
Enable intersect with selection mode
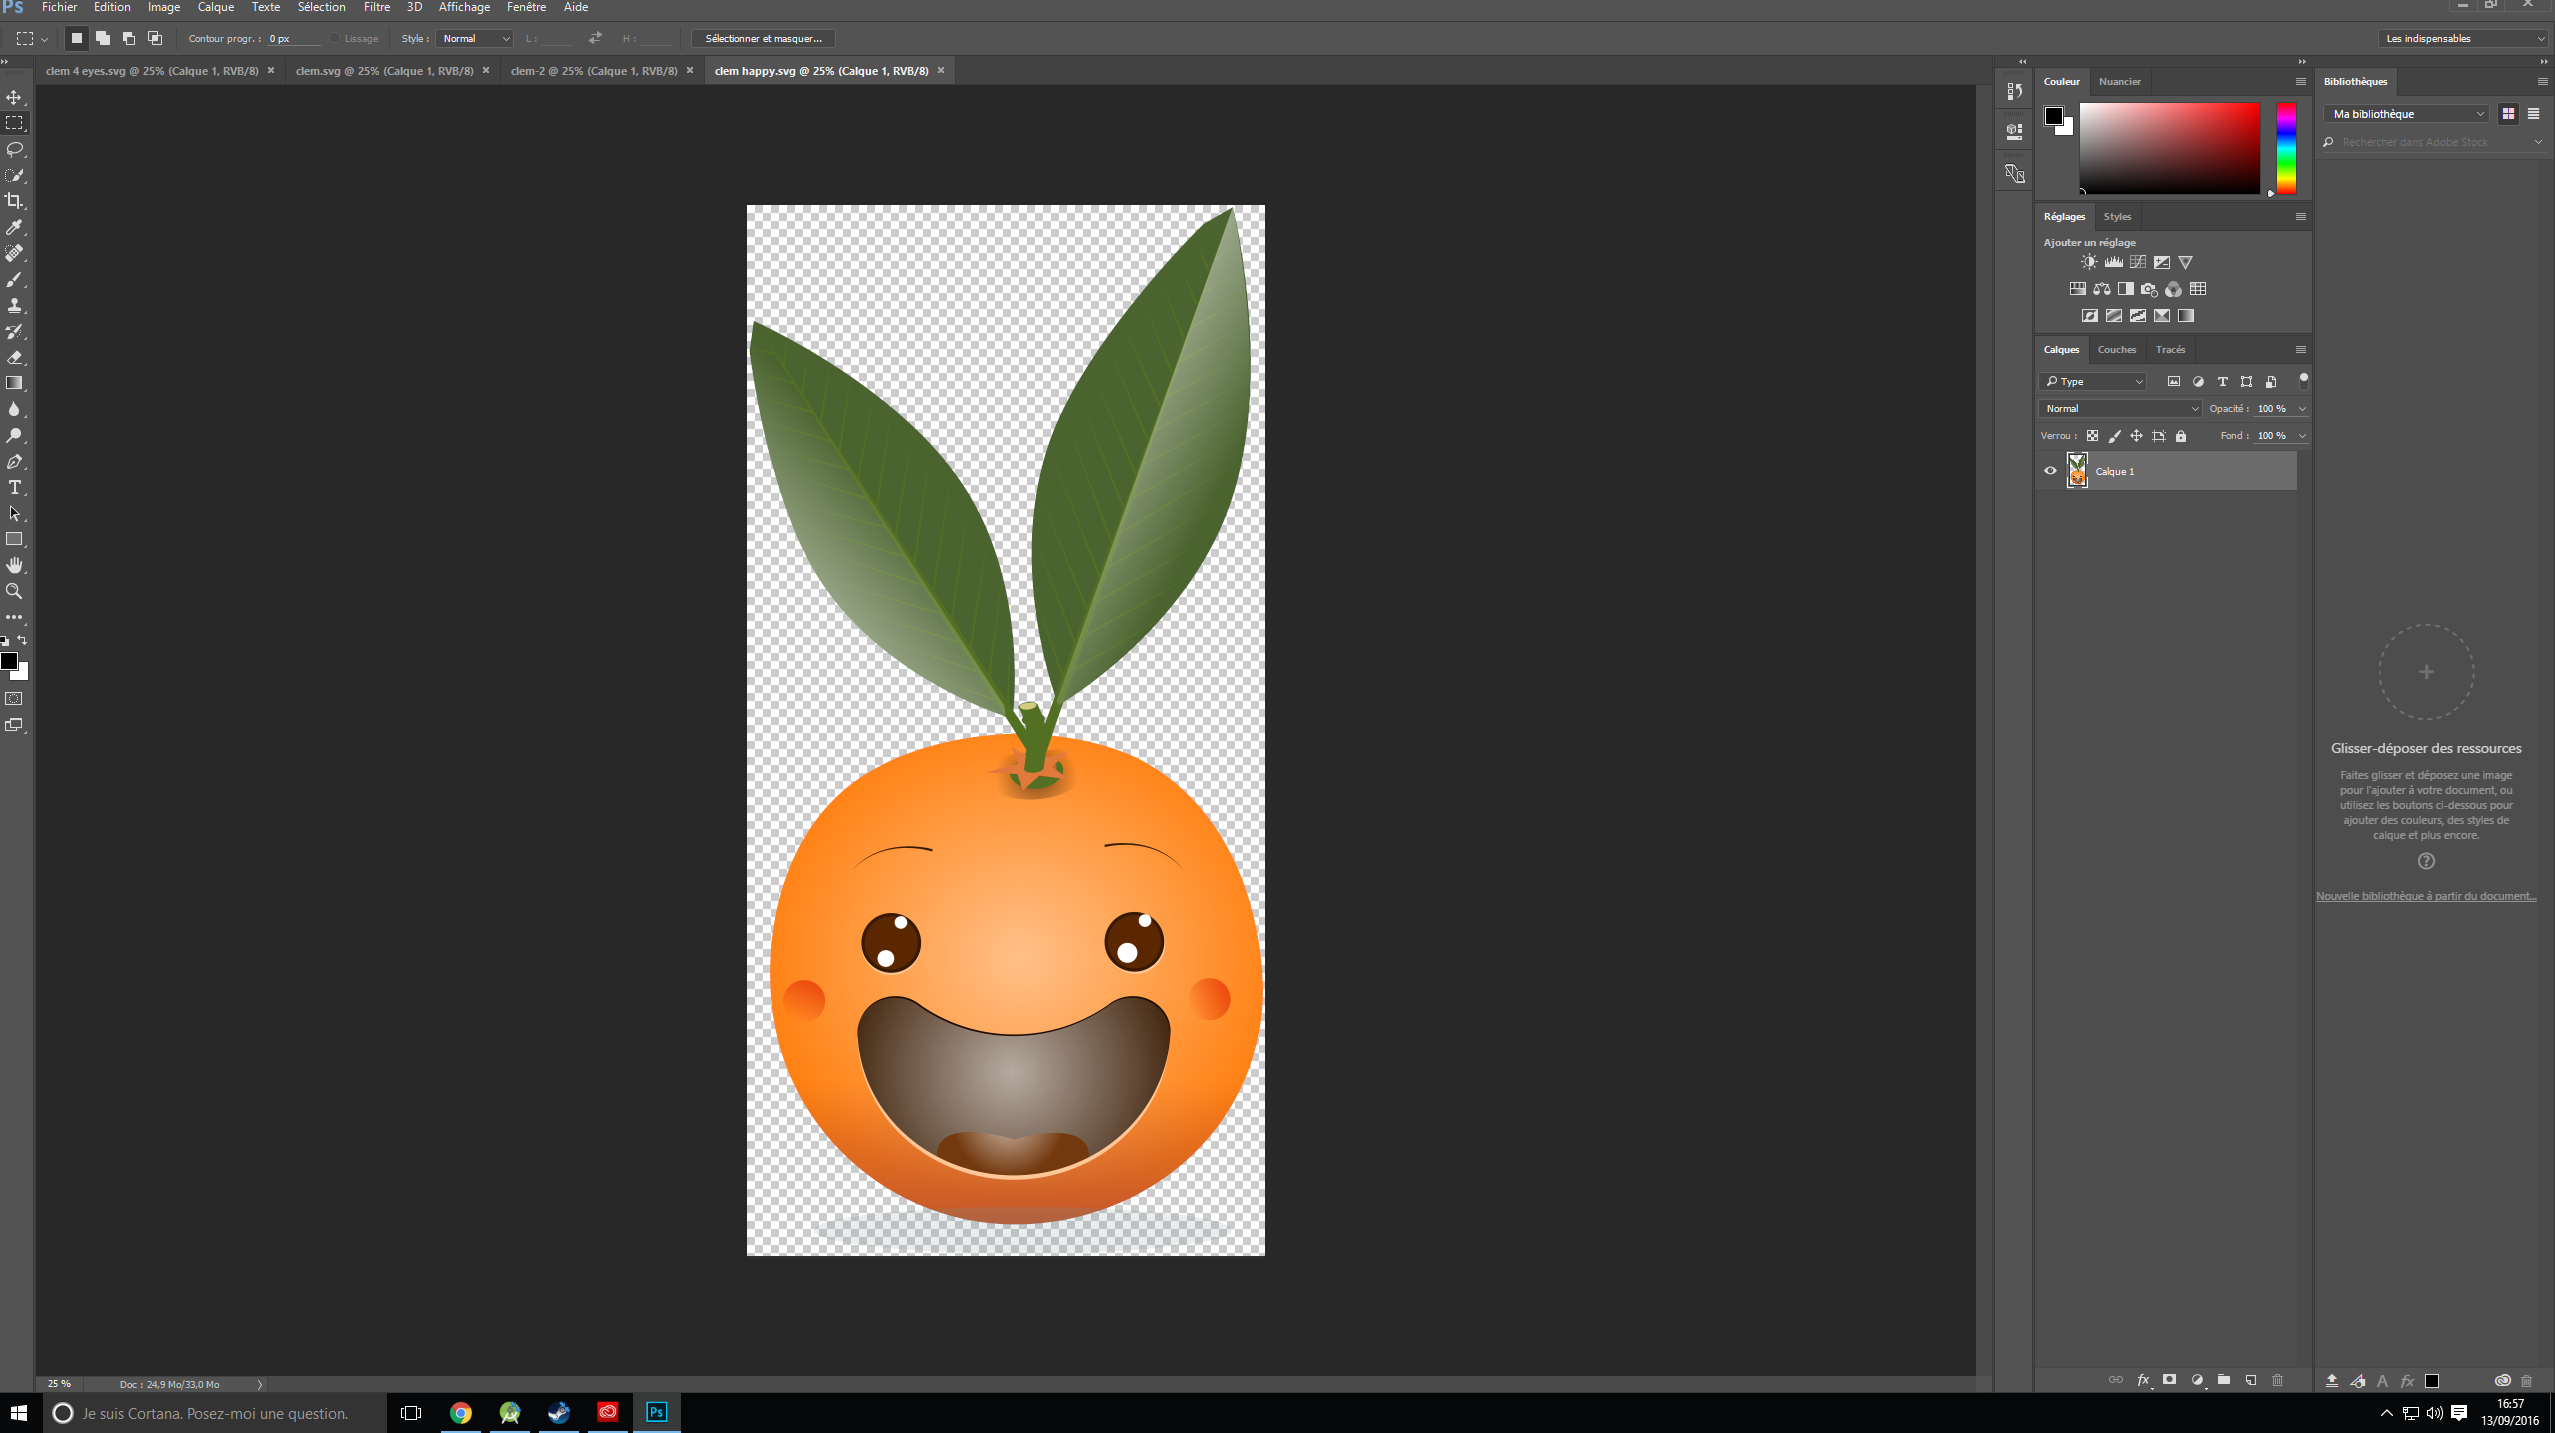154,38
